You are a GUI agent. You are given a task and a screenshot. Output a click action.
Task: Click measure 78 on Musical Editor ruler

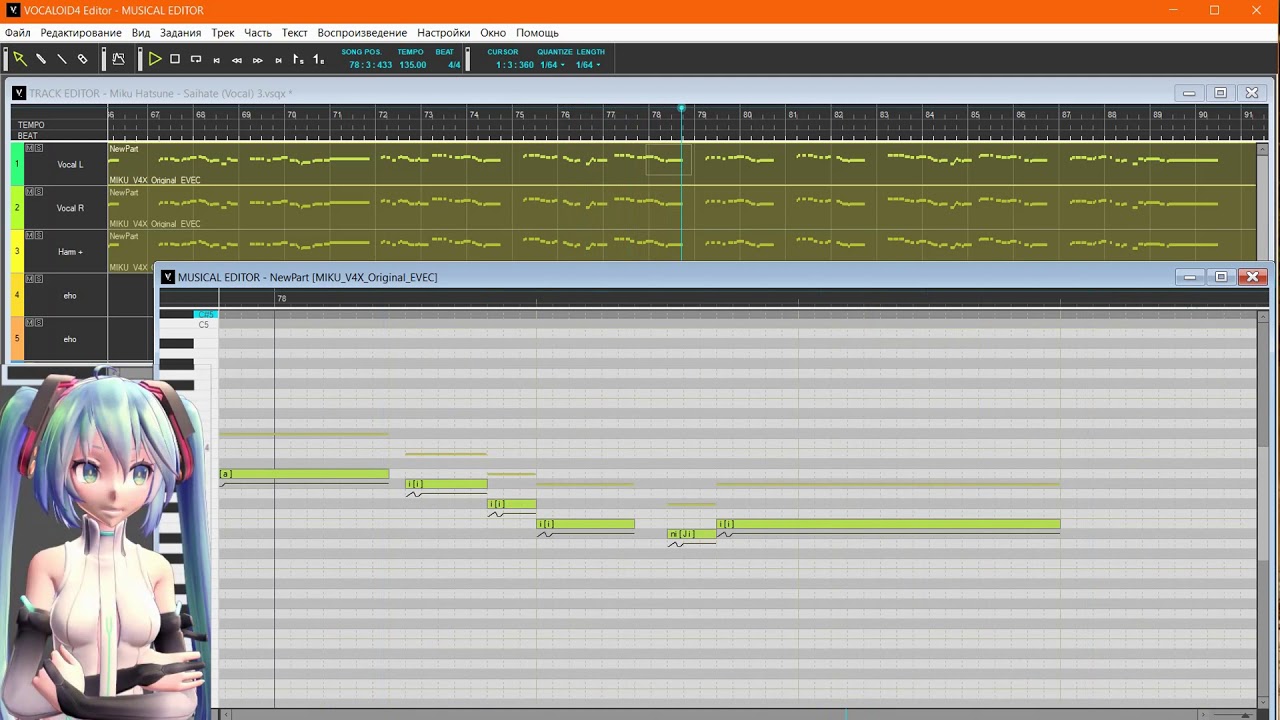click(x=282, y=299)
